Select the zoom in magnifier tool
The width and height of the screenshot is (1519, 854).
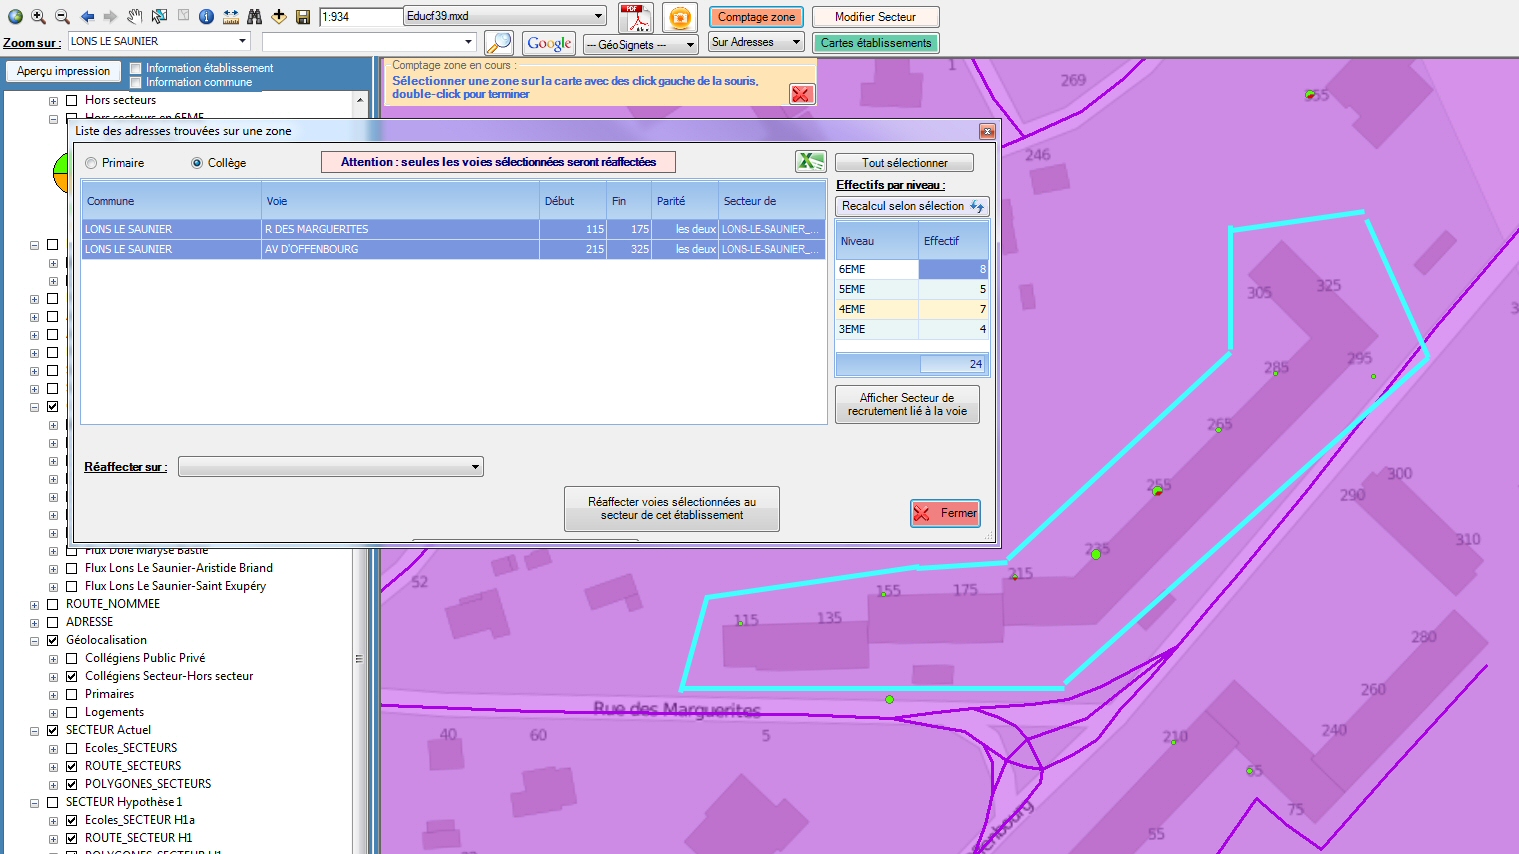click(x=38, y=16)
